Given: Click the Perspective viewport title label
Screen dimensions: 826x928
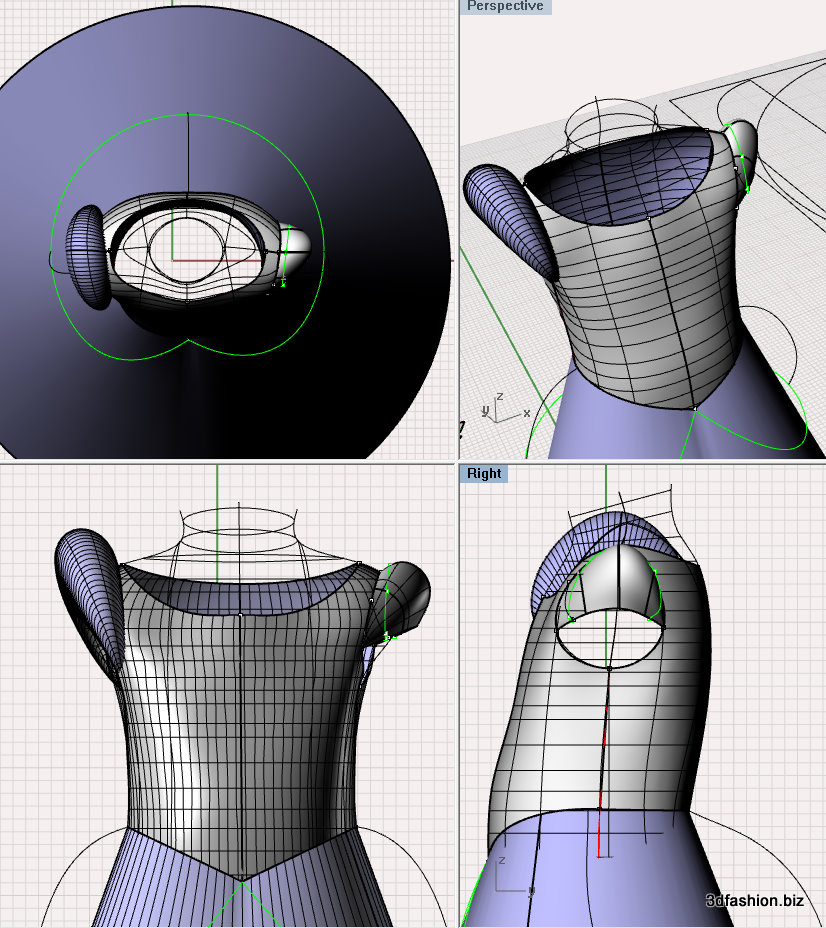Looking at the screenshot, I should coord(505,7).
